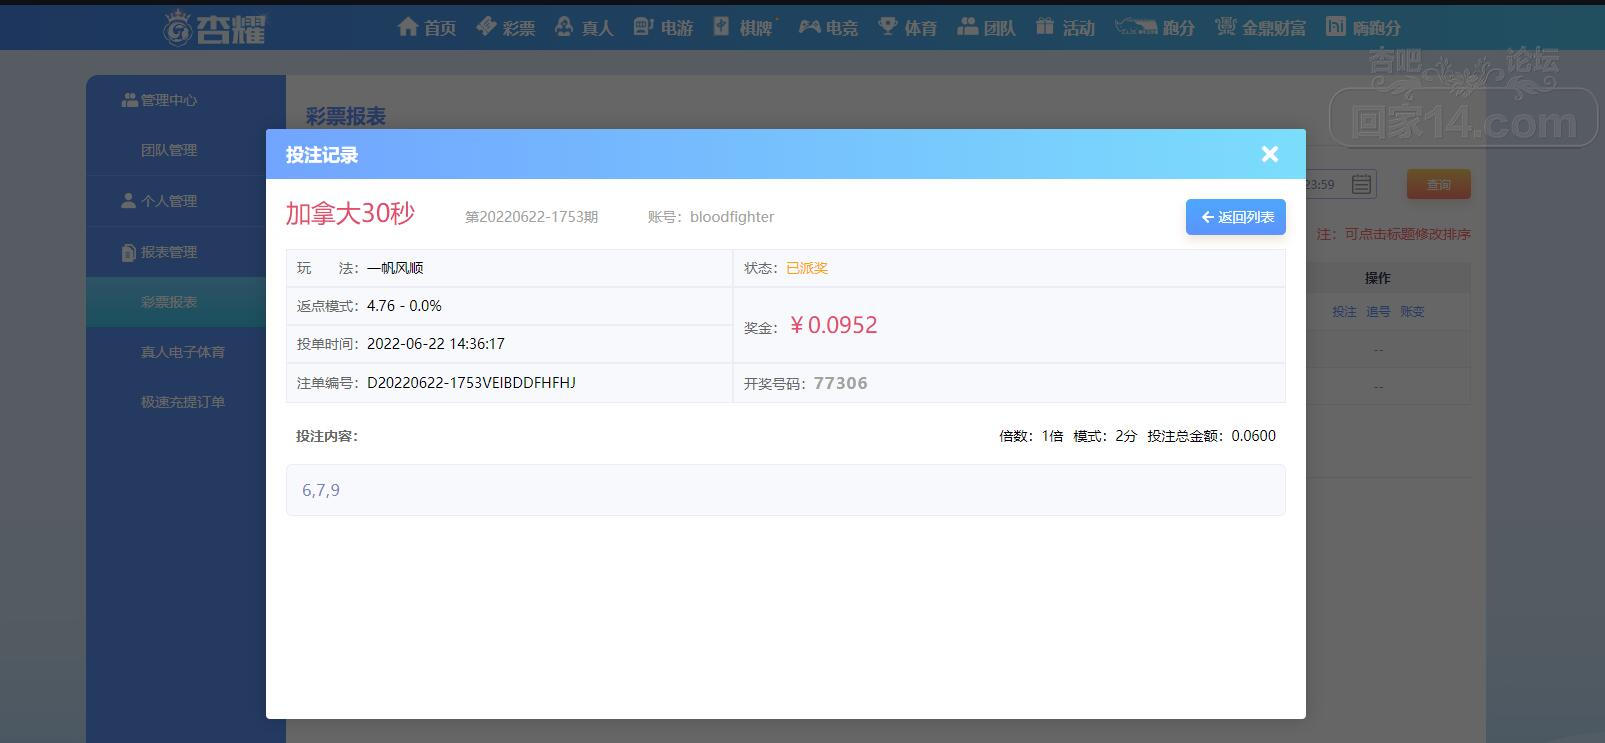This screenshot has height=743, width=1605.
Task: Select 管理中心 in the sidebar
Action: tap(159, 100)
